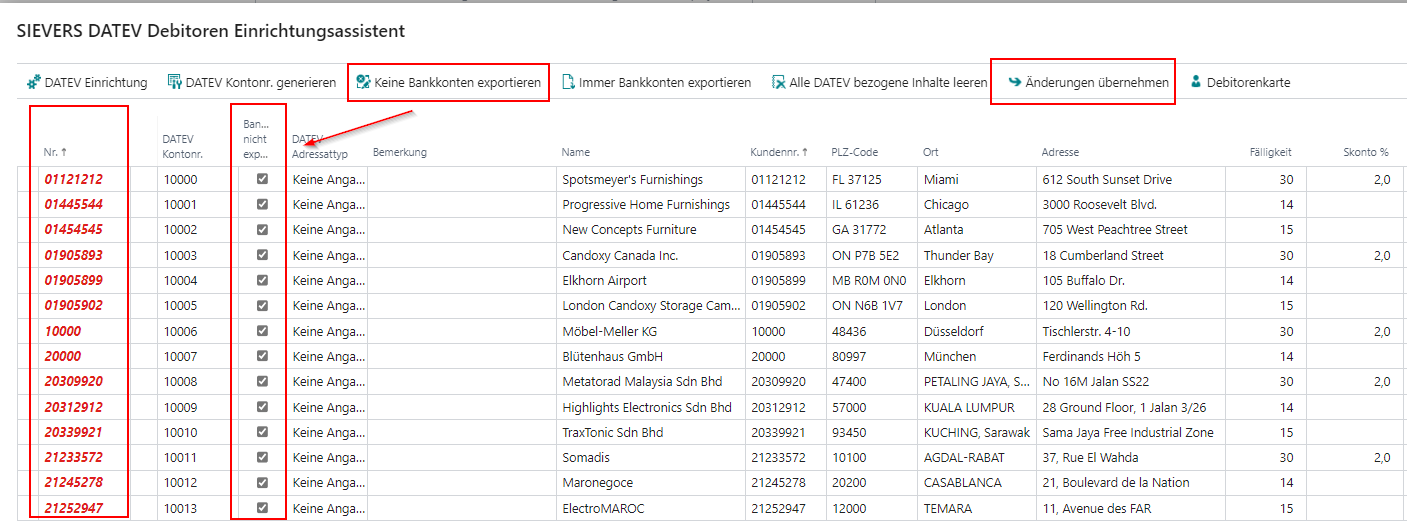Toggle the checkbox for ElectroMAROC row
Screen dimensions: 1407x521
click(x=262, y=508)
